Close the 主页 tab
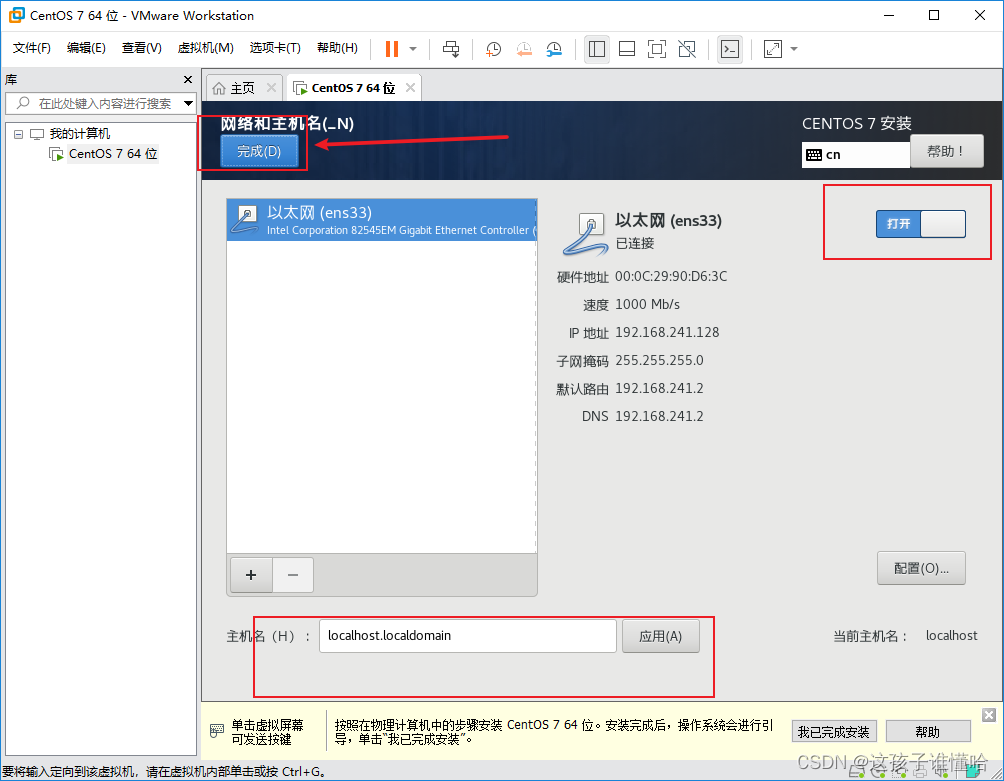The image size is (1004, 781). coord(271,88)
